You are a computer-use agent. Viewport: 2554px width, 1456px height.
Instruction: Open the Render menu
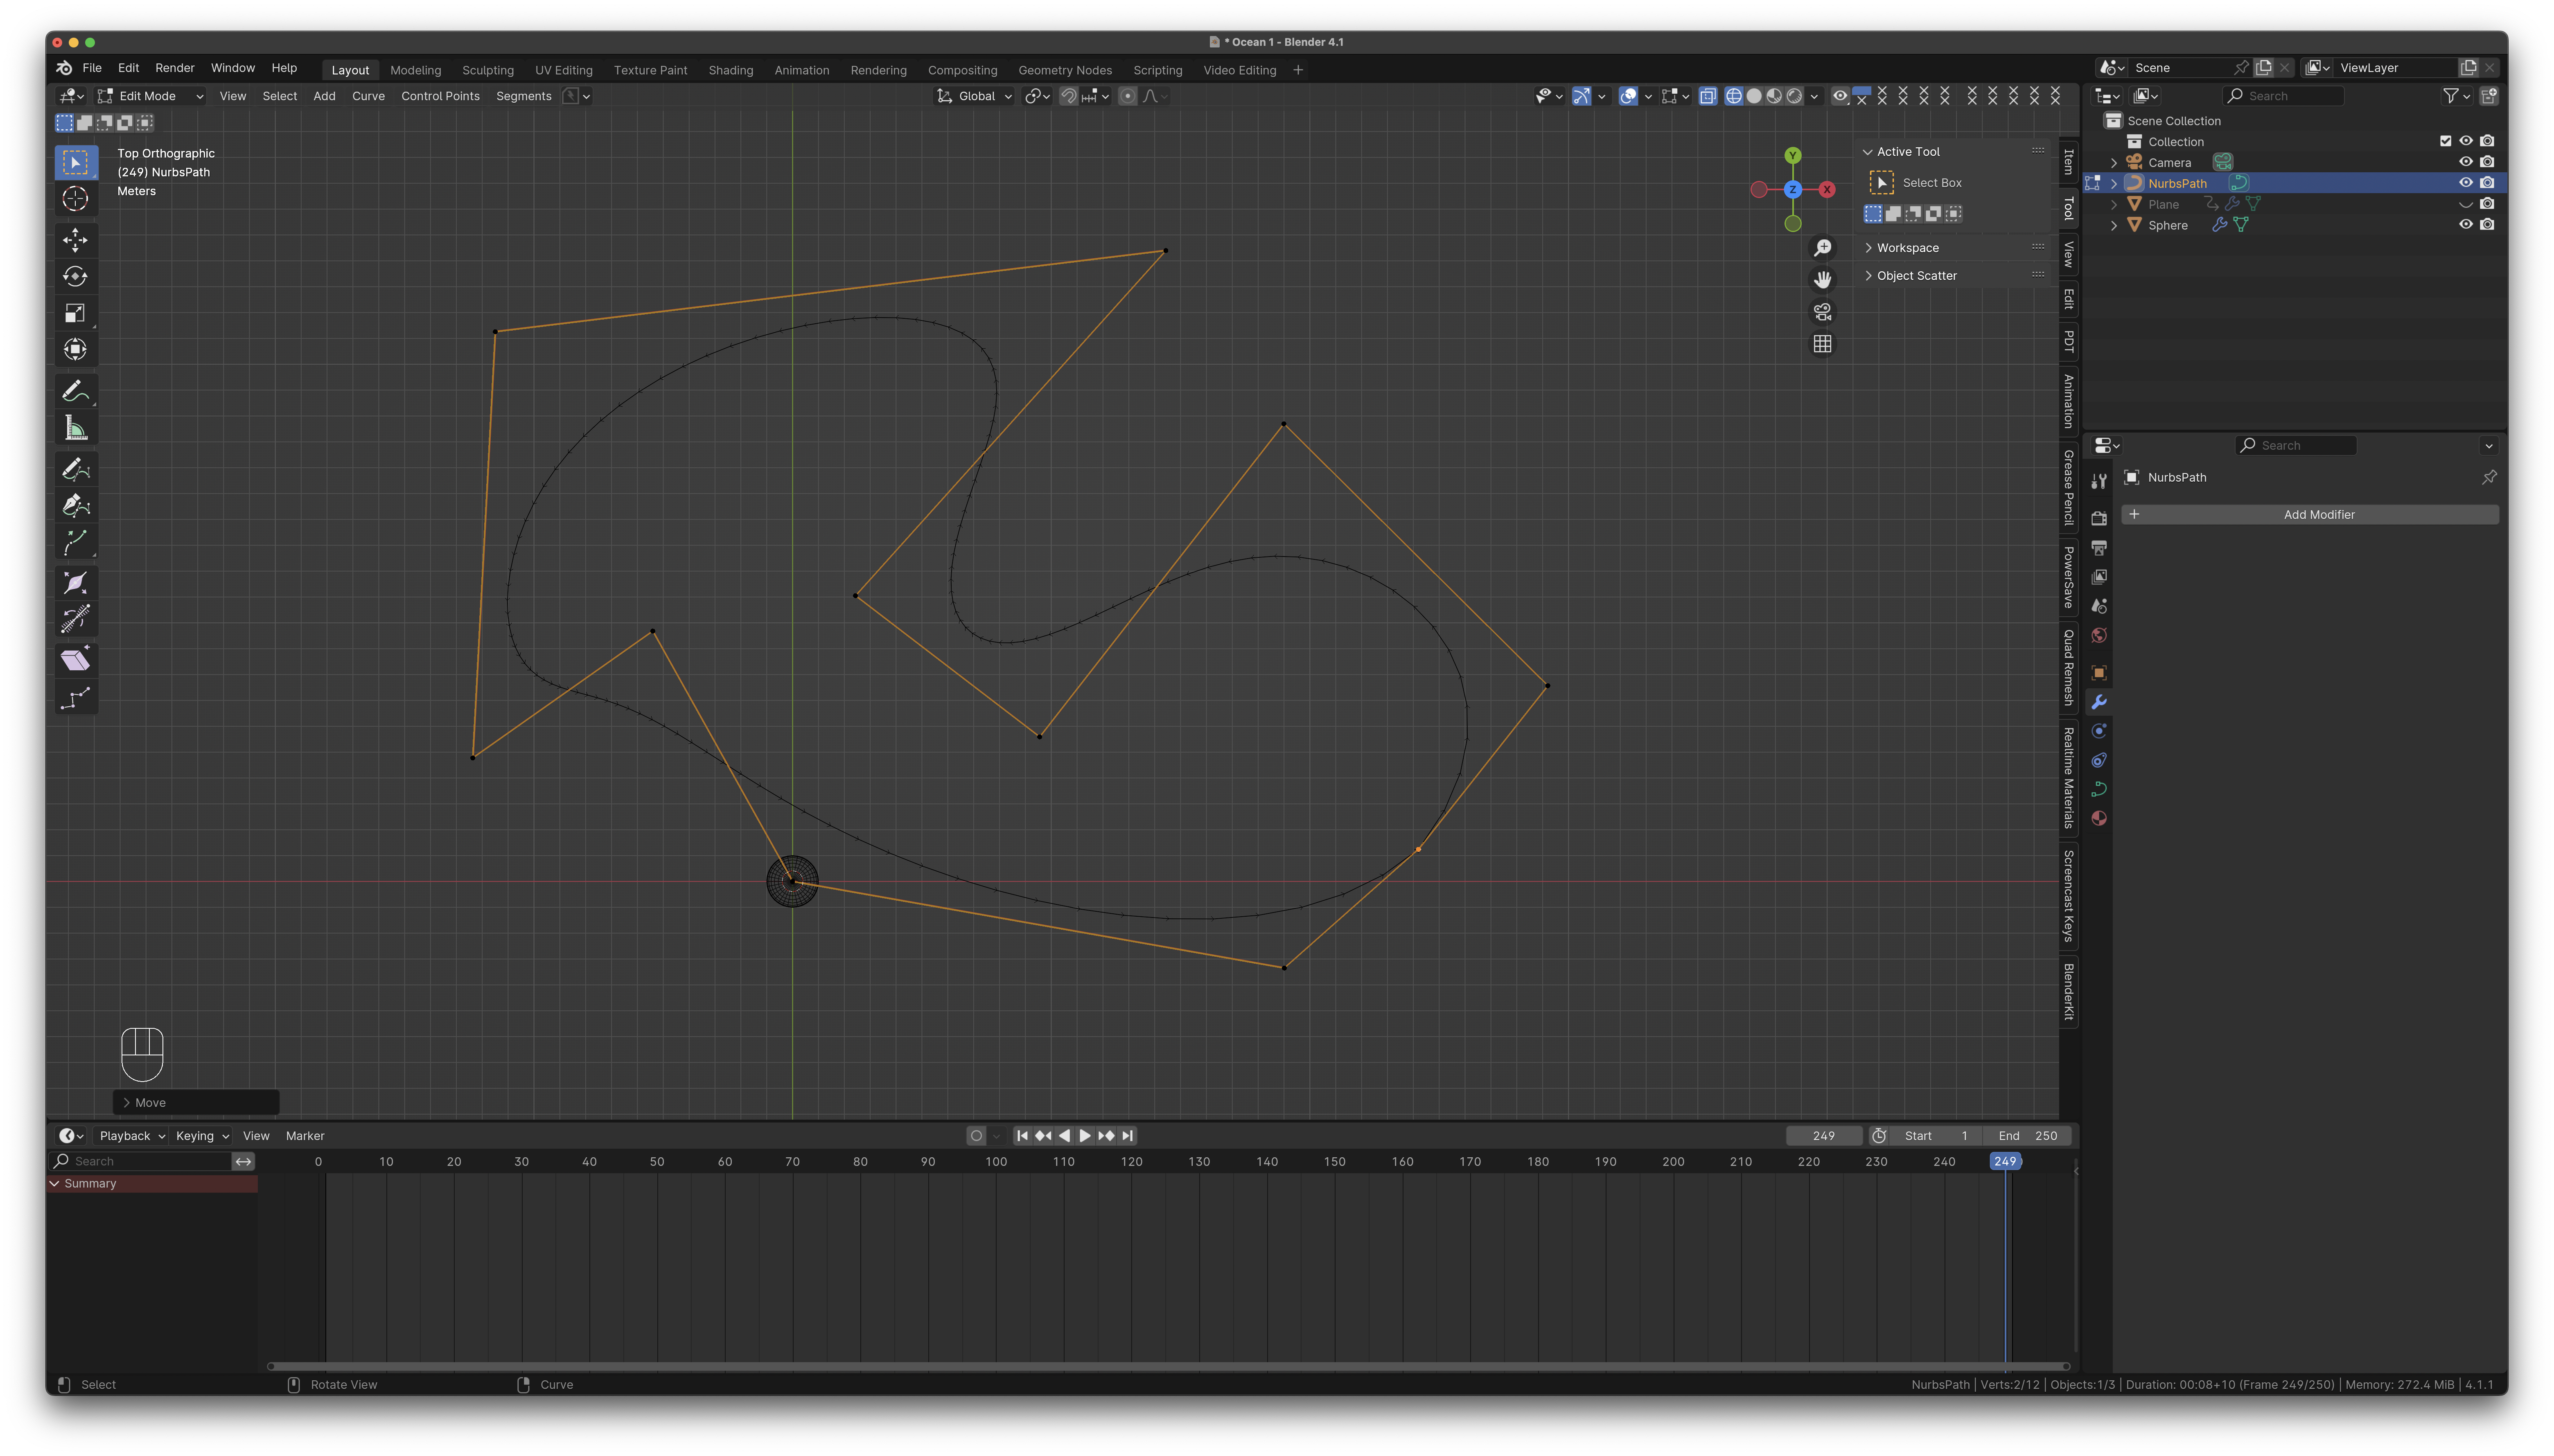[x=175, y=68]
